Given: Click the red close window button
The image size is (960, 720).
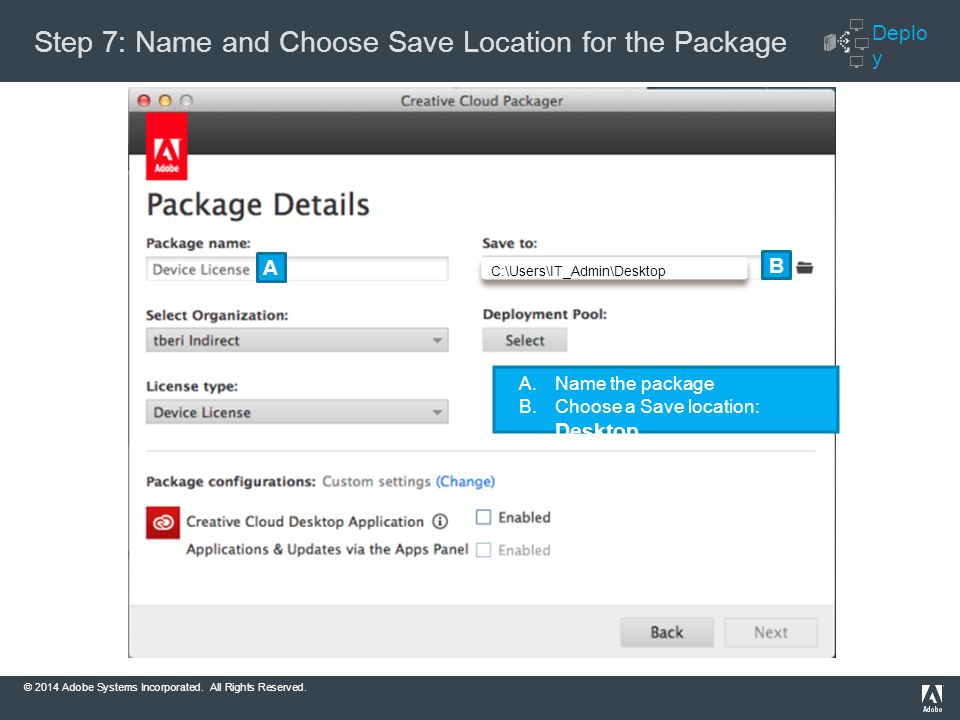Looking at the screenshot, I should [144, 100].
